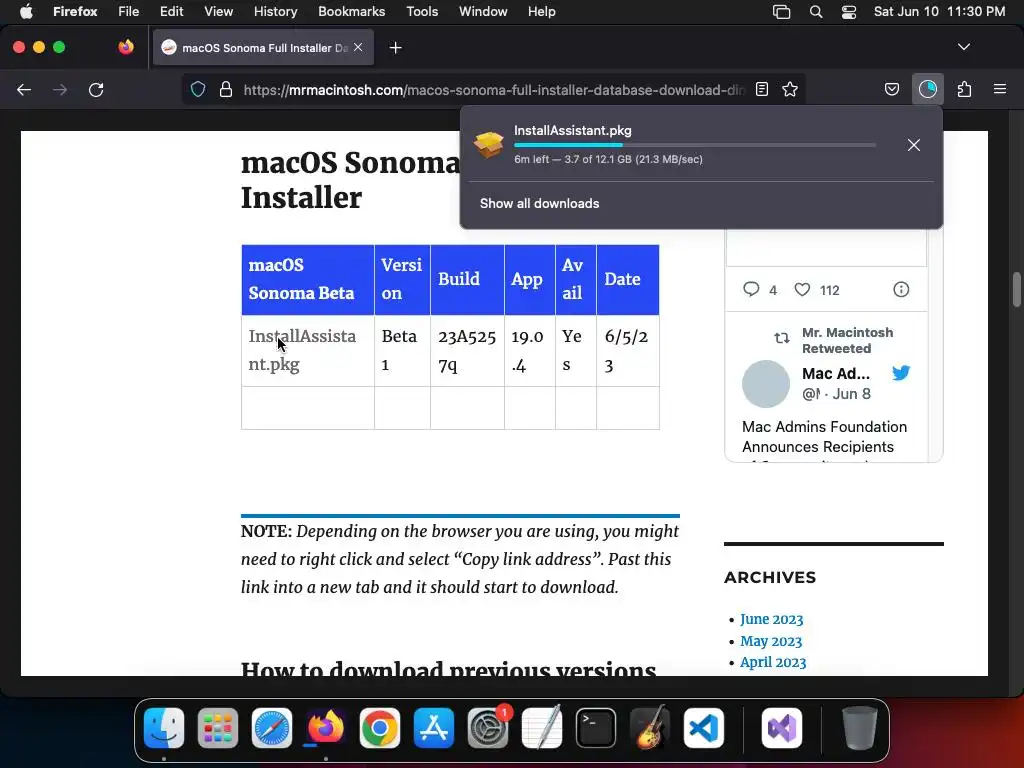Viewport: 1024px width, 768px height.
Task: Open the tracking protection shield
Action: 198,89
